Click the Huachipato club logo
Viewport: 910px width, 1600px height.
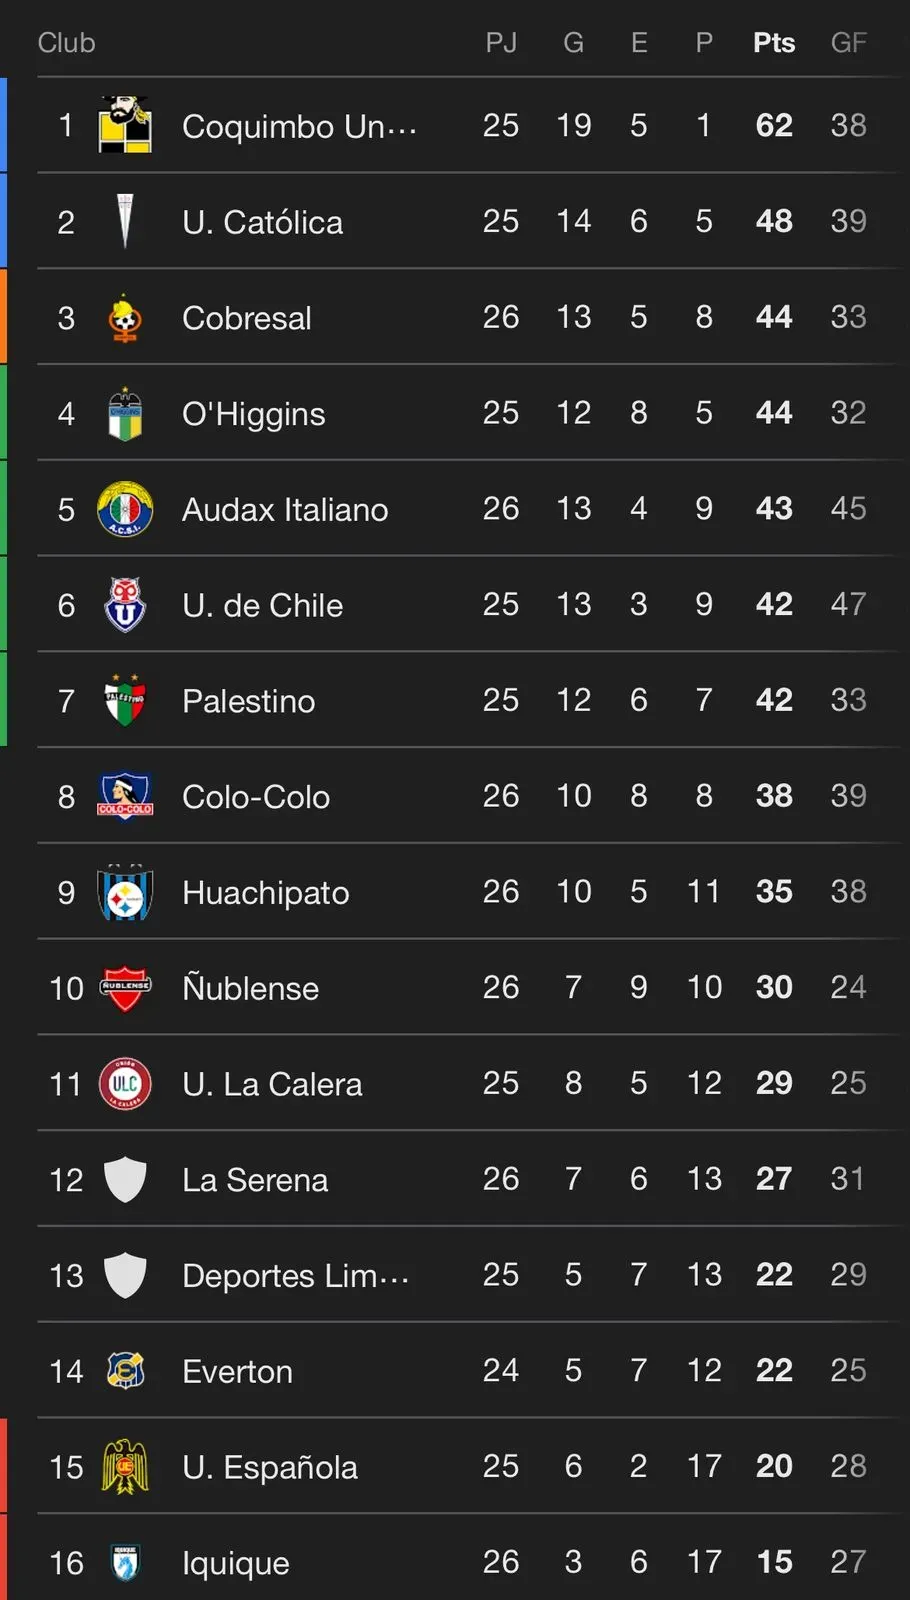[x=125, y=892]
